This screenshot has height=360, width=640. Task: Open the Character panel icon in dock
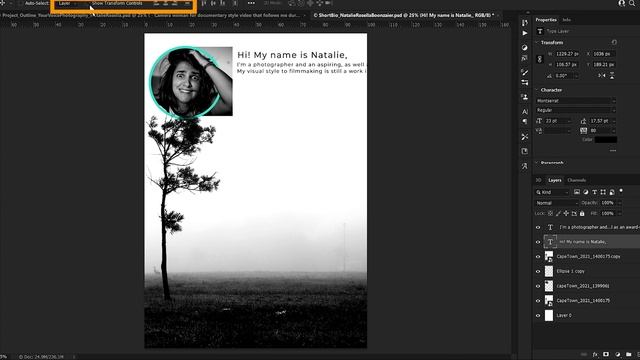pyautogui.click(x=524, y=111)
